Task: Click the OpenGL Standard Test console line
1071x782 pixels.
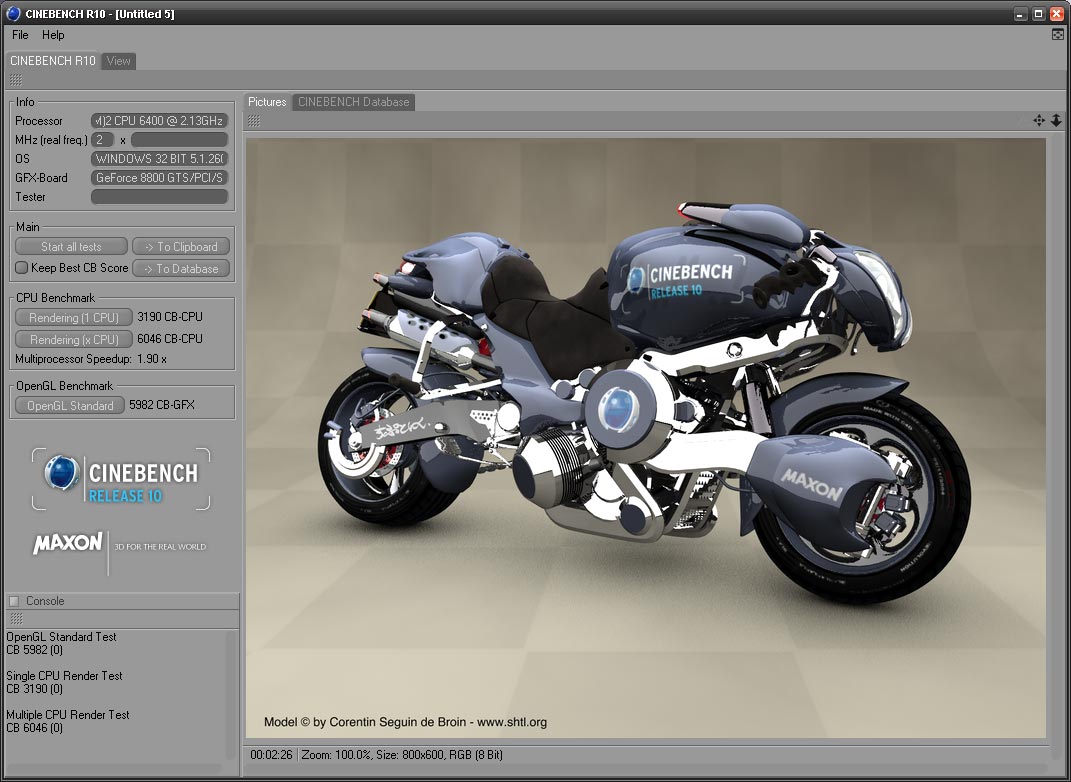Action: tap(61, 637)
